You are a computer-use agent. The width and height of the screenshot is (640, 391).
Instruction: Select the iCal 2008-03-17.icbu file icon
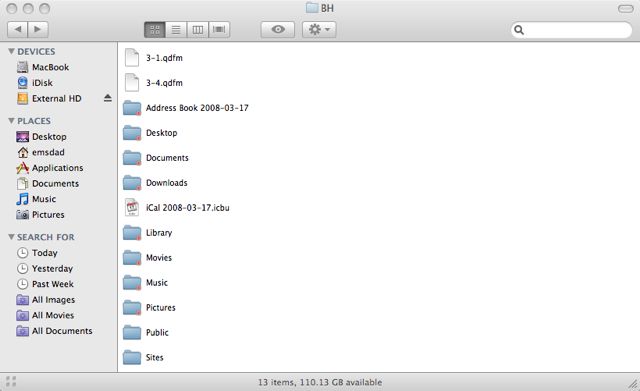(x=132, y=207)
